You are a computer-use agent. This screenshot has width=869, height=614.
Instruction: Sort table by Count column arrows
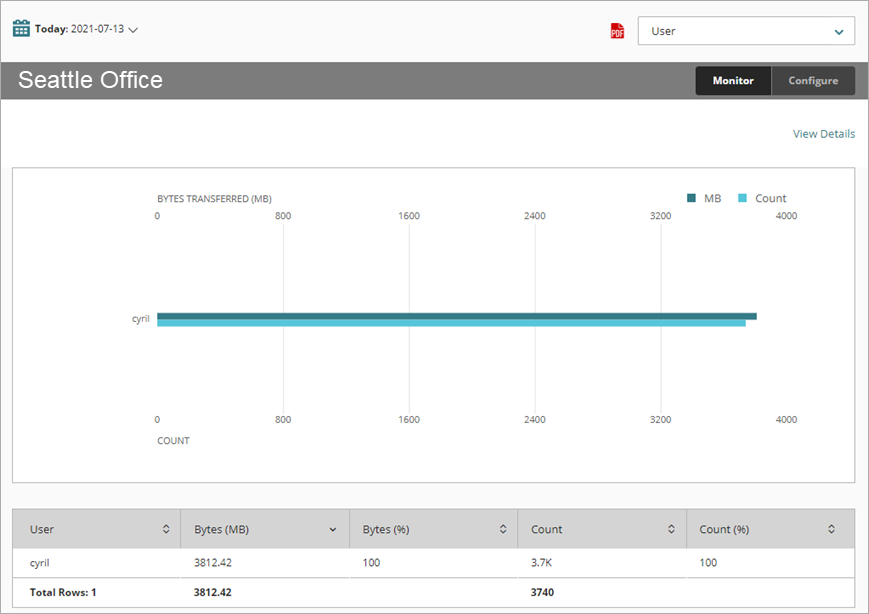pyautogui.click(x=671, y=529)
